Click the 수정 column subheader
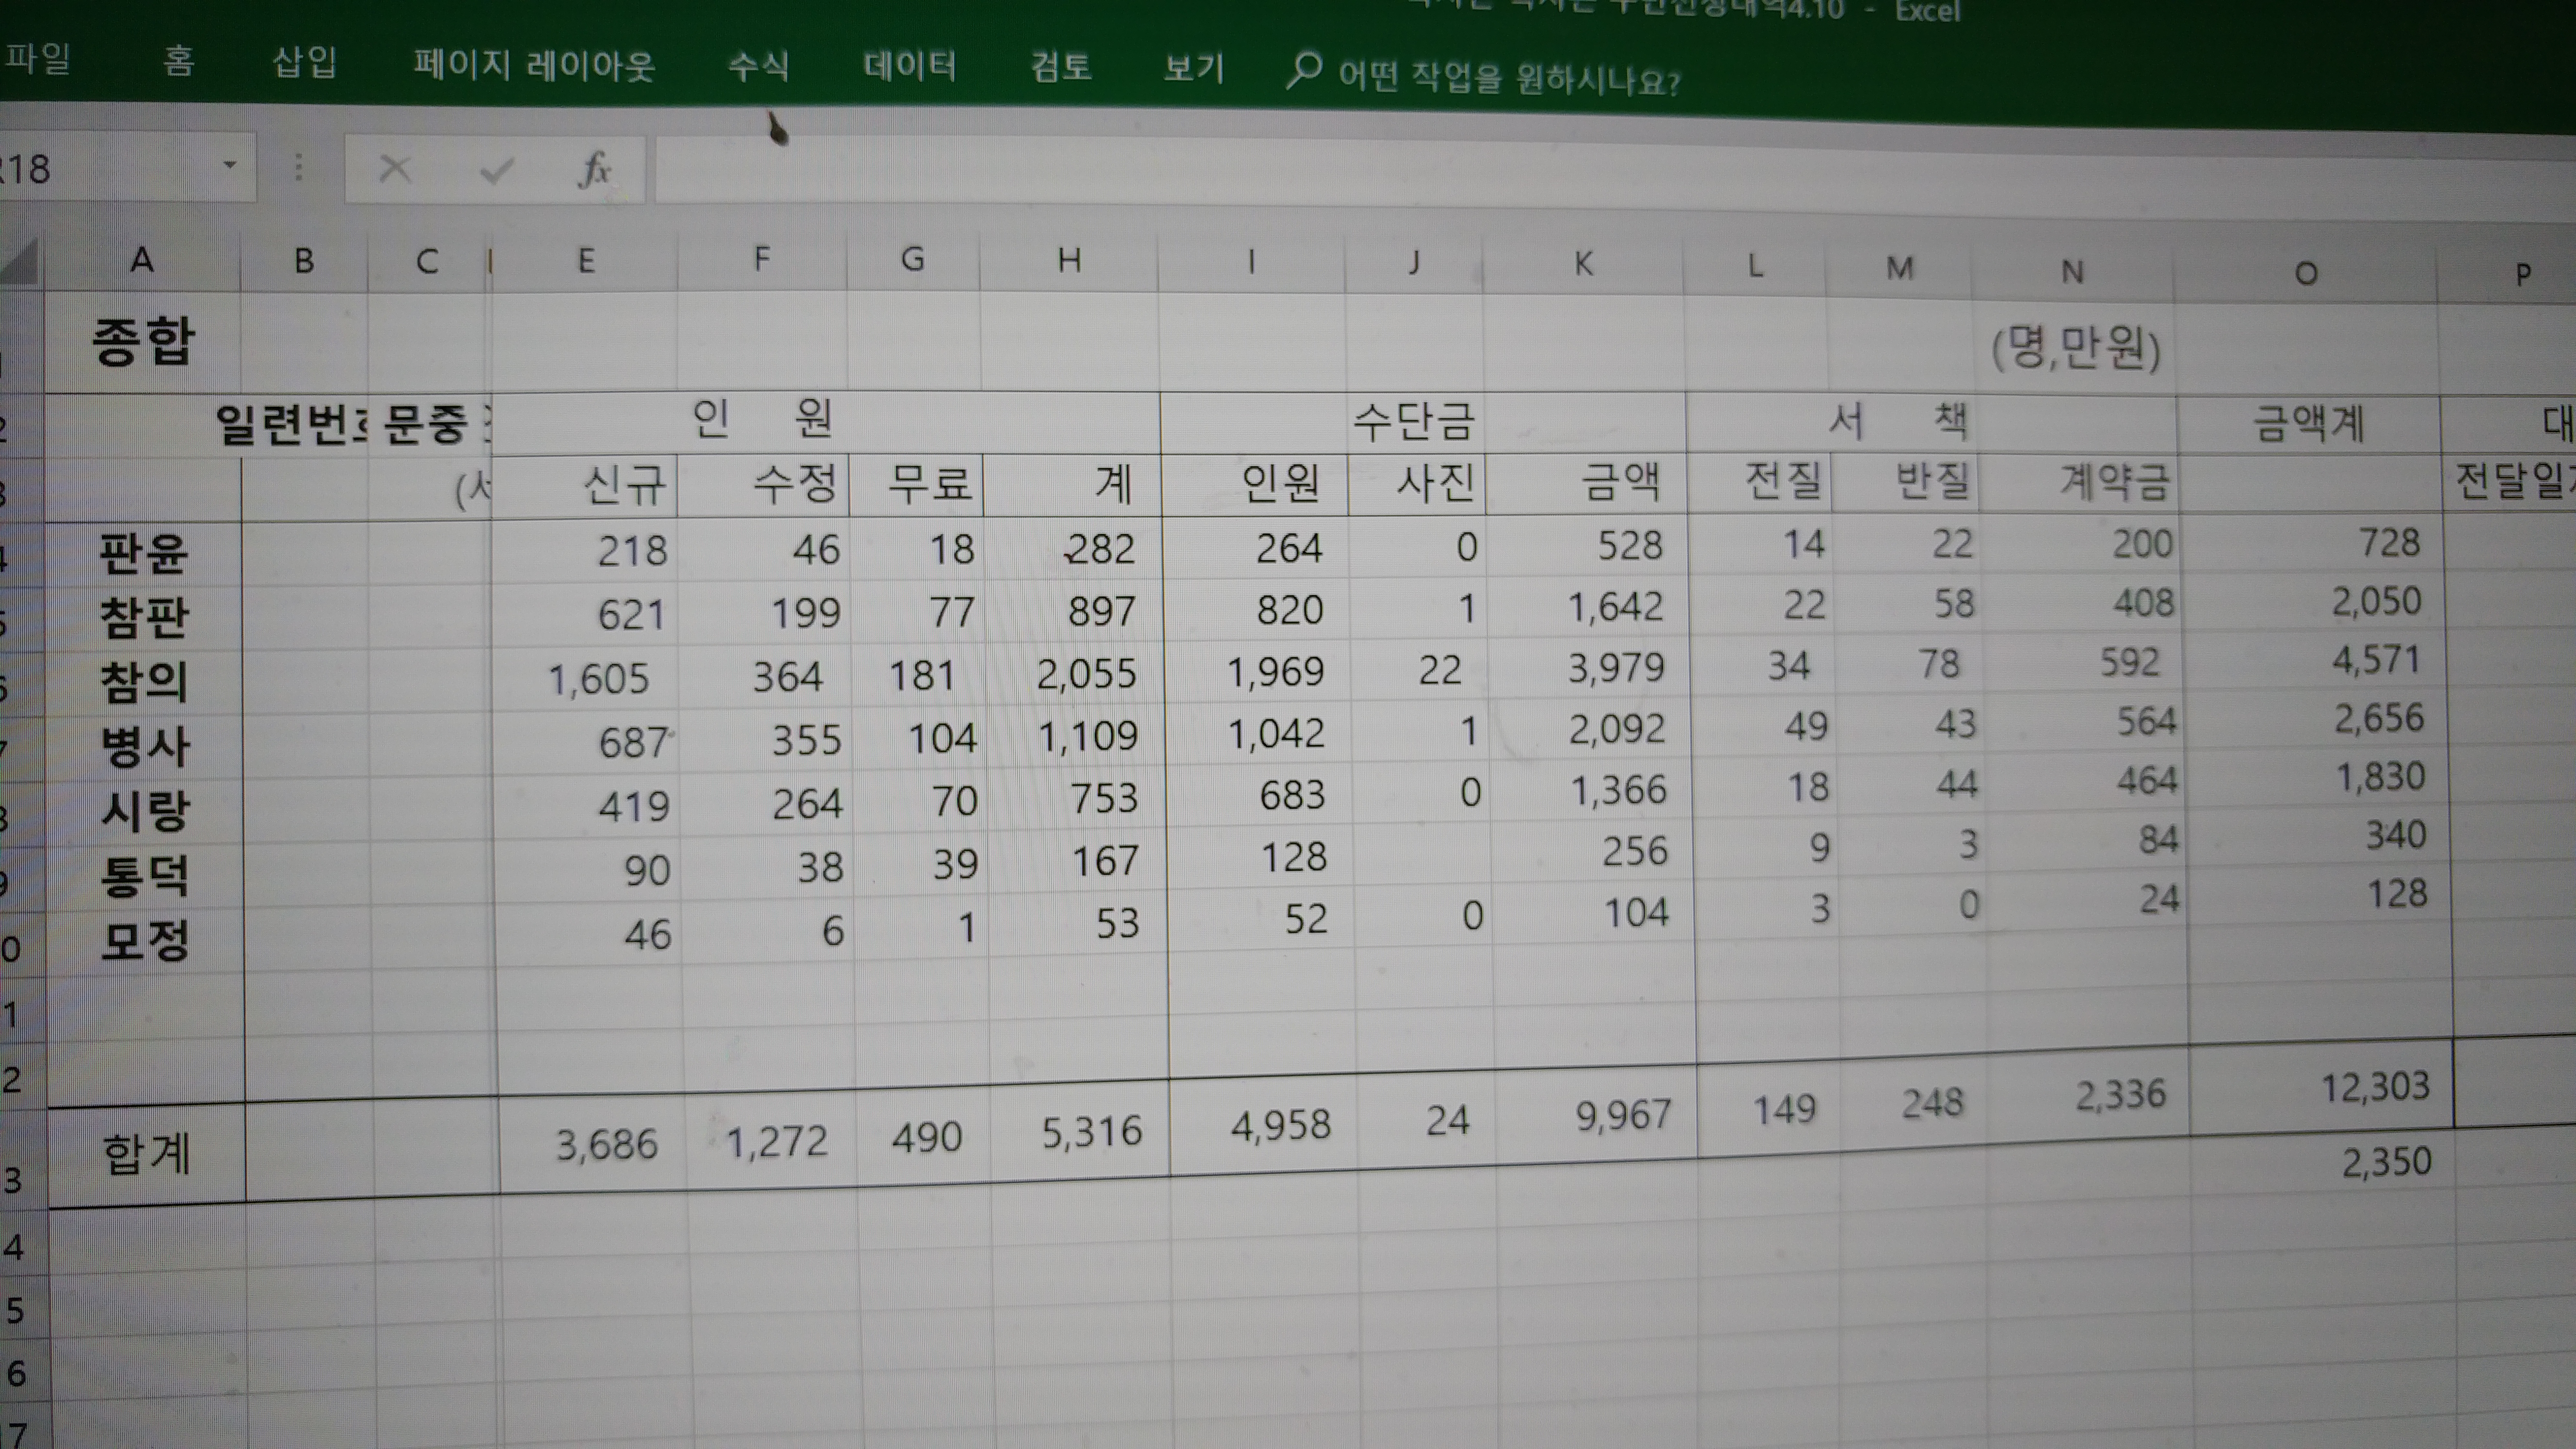 pos(764,485)
